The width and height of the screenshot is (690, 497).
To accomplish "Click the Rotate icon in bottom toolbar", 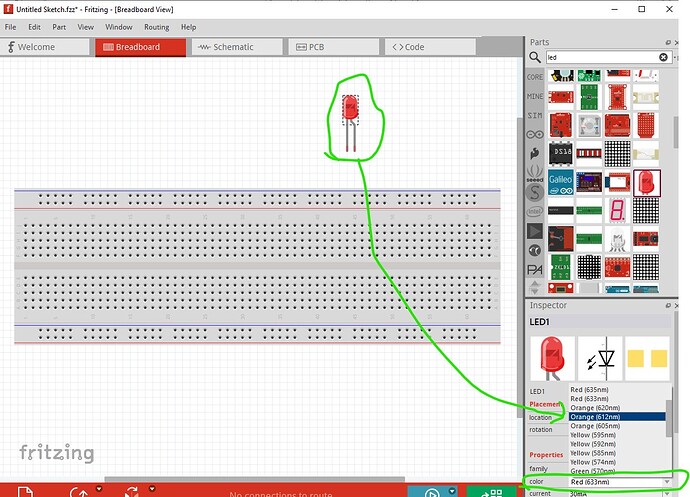I will click(79, 492).
